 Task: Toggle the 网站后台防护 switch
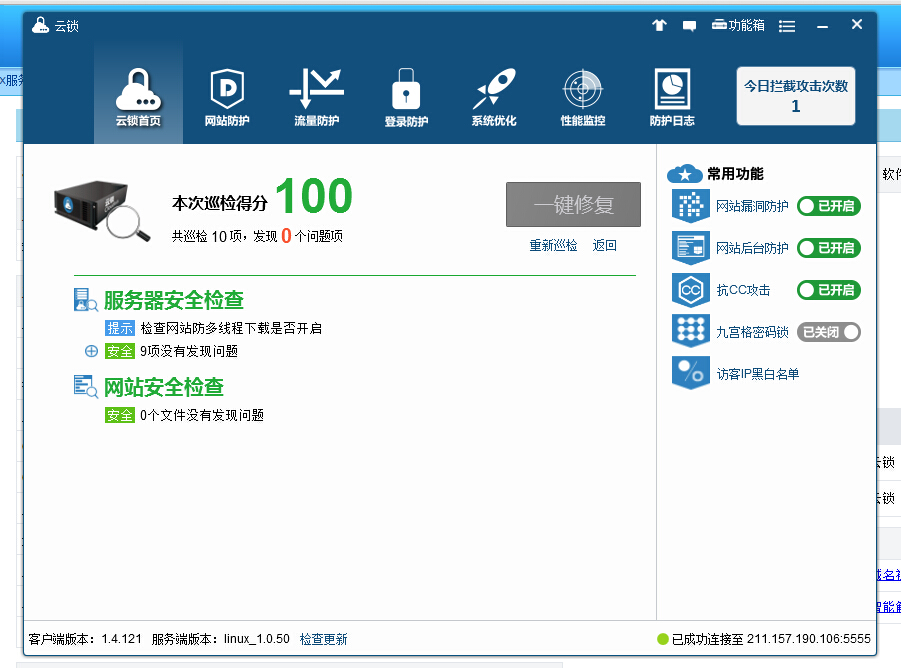pos(829,248)
